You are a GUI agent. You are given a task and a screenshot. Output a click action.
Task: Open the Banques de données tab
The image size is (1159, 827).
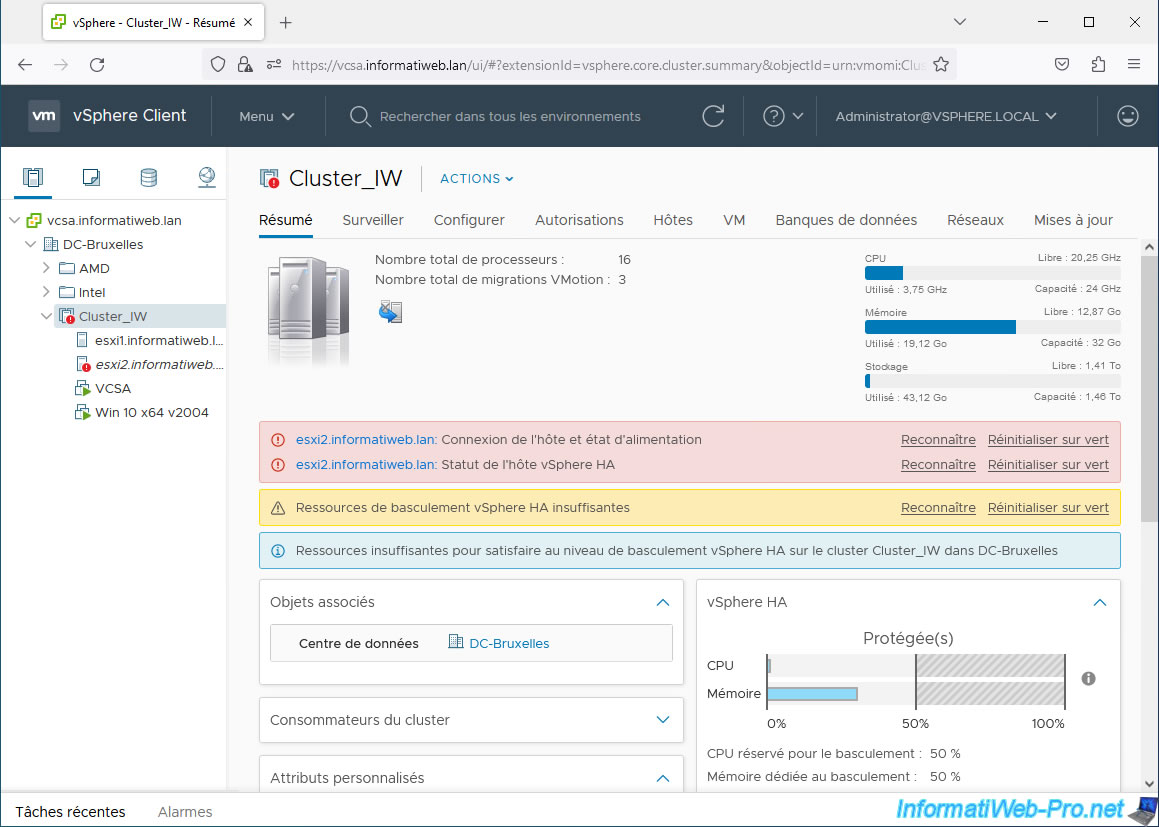click(x=846, y=220)
